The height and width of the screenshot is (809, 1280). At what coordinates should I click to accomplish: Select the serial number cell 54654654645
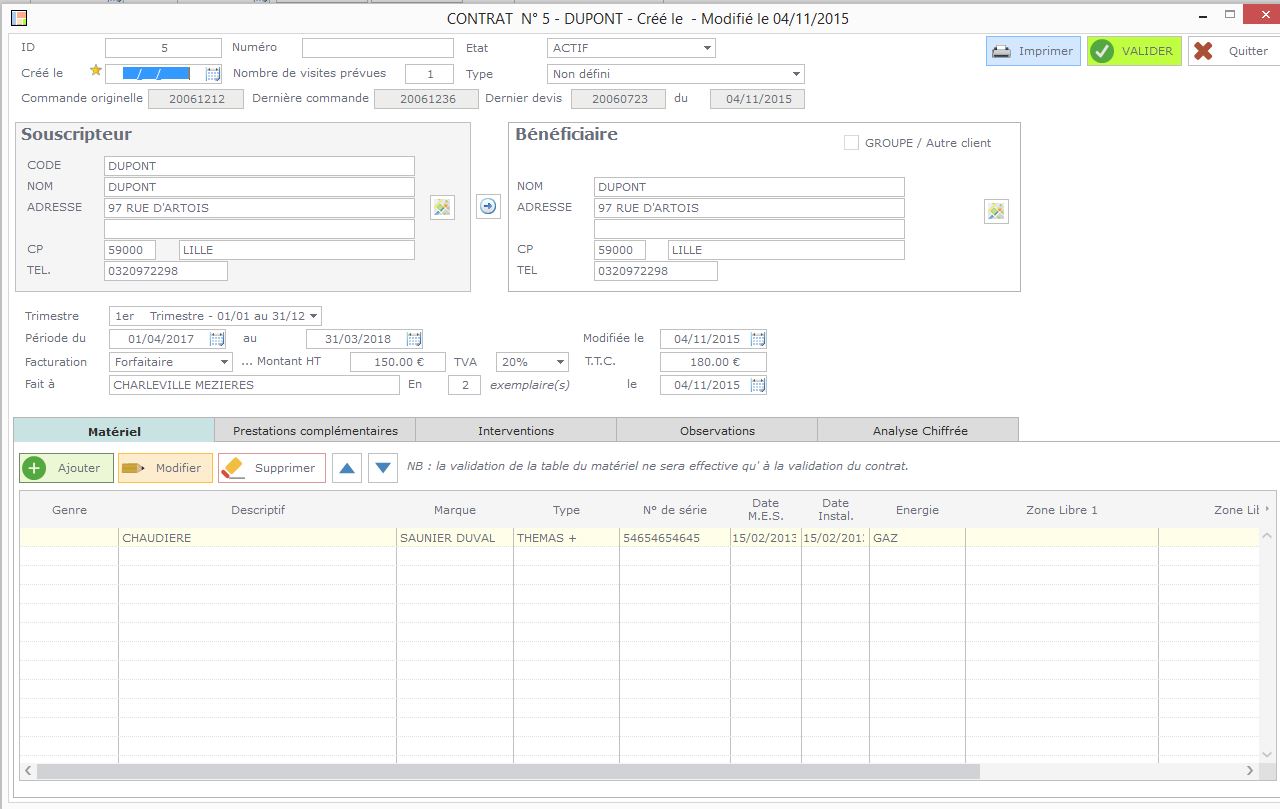pyautogui.click(x=675, y=538)
